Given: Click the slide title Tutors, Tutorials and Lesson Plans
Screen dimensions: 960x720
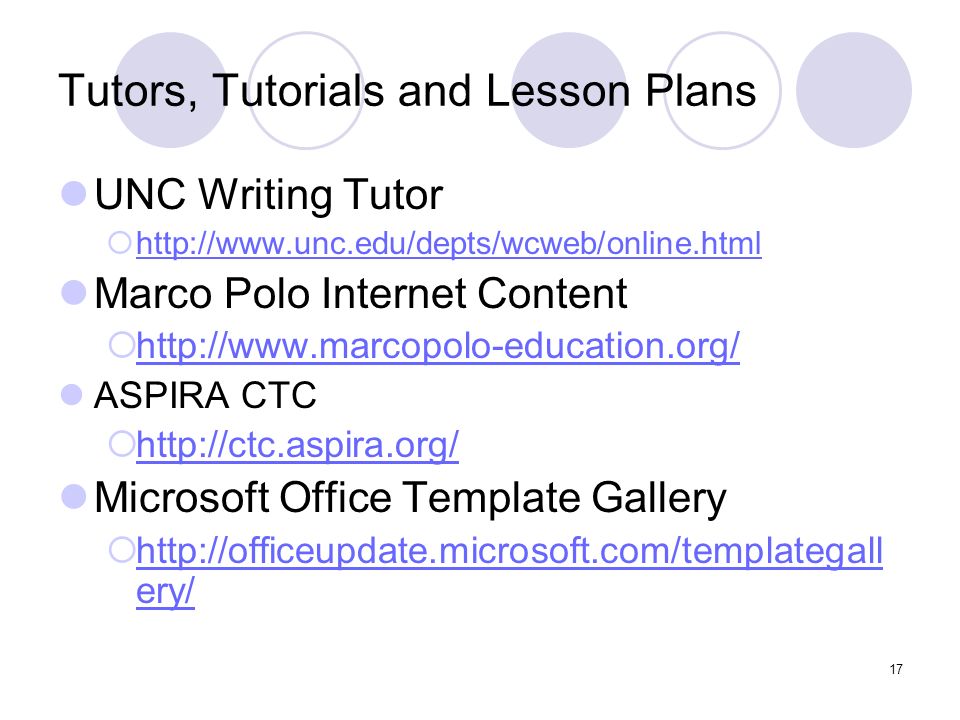Looking at the screenshot, I should [x=407, y=91].
